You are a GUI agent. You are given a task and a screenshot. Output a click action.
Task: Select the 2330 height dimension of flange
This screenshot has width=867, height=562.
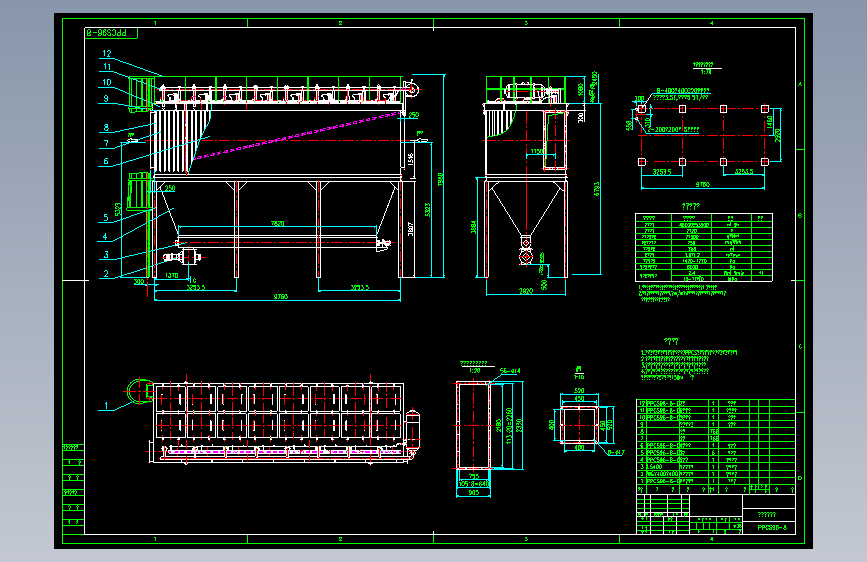(x=519, y=425)
